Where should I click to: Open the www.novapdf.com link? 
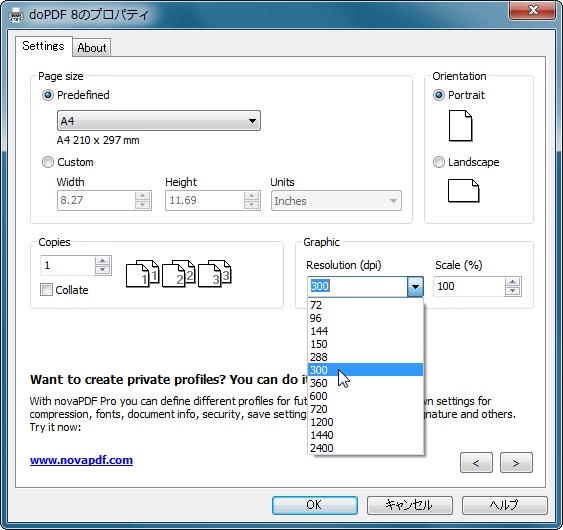click(82, 460)
